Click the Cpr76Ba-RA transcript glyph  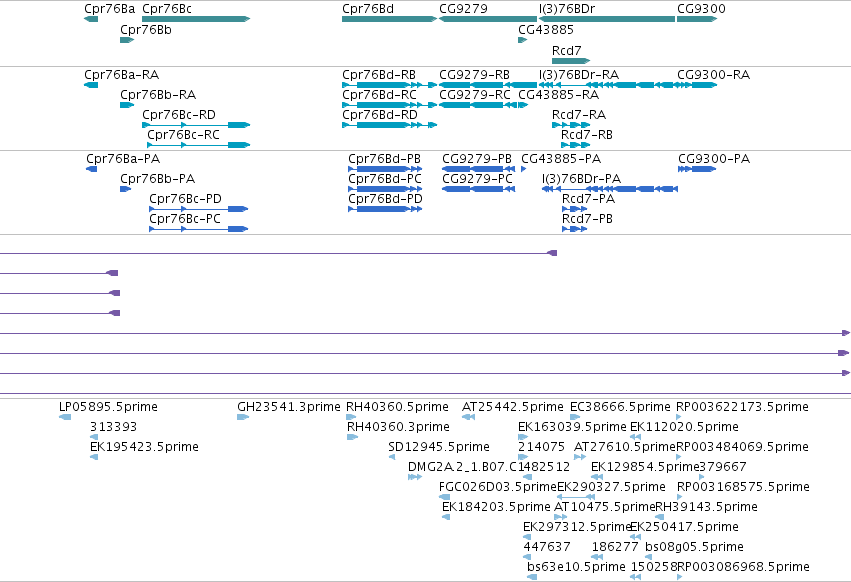pyautogui.click(x=91, y=85)
